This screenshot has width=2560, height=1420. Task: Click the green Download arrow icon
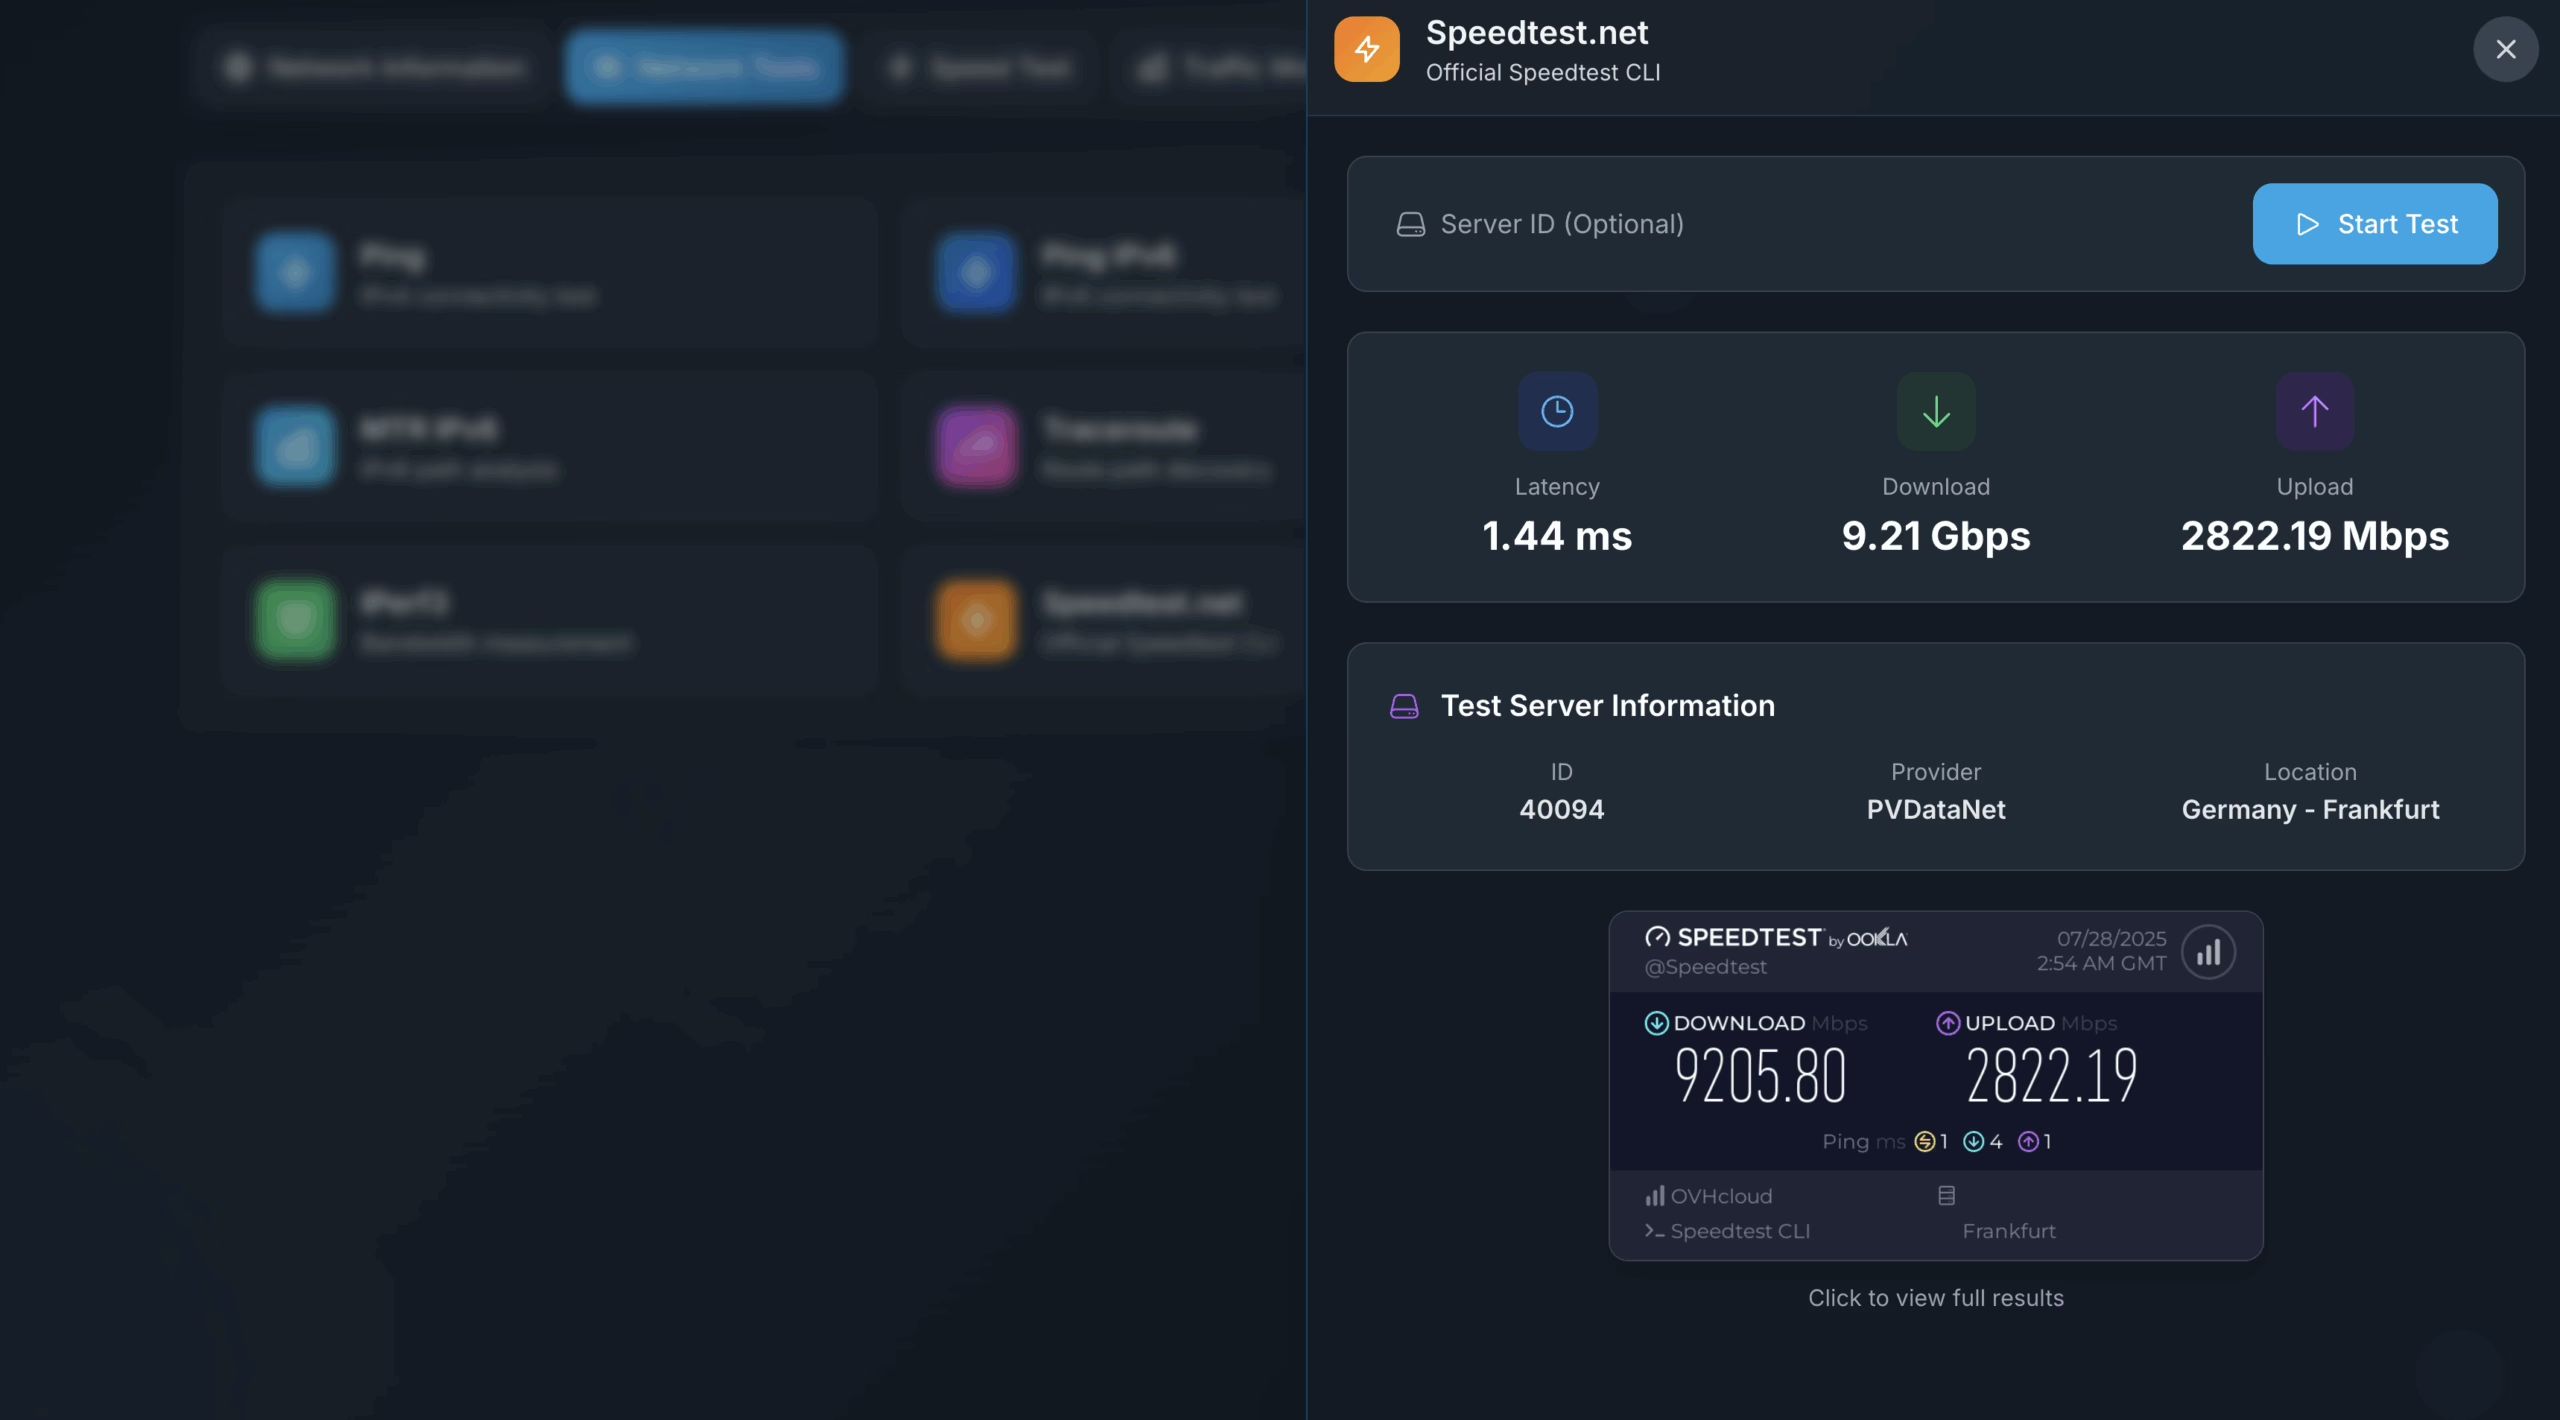1936,411
